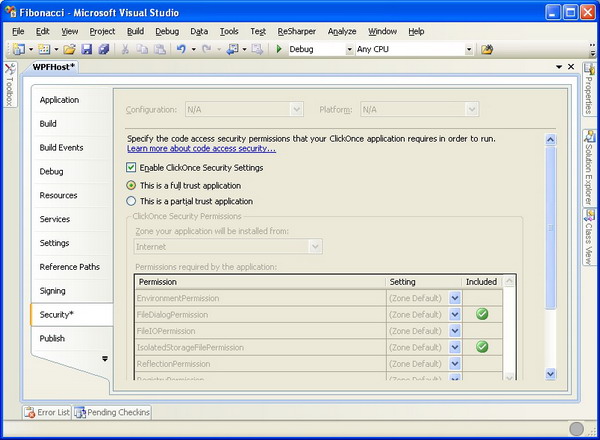600x440 pixels.
Task: Select This is a partial trust application
Action: coord(131,201)
